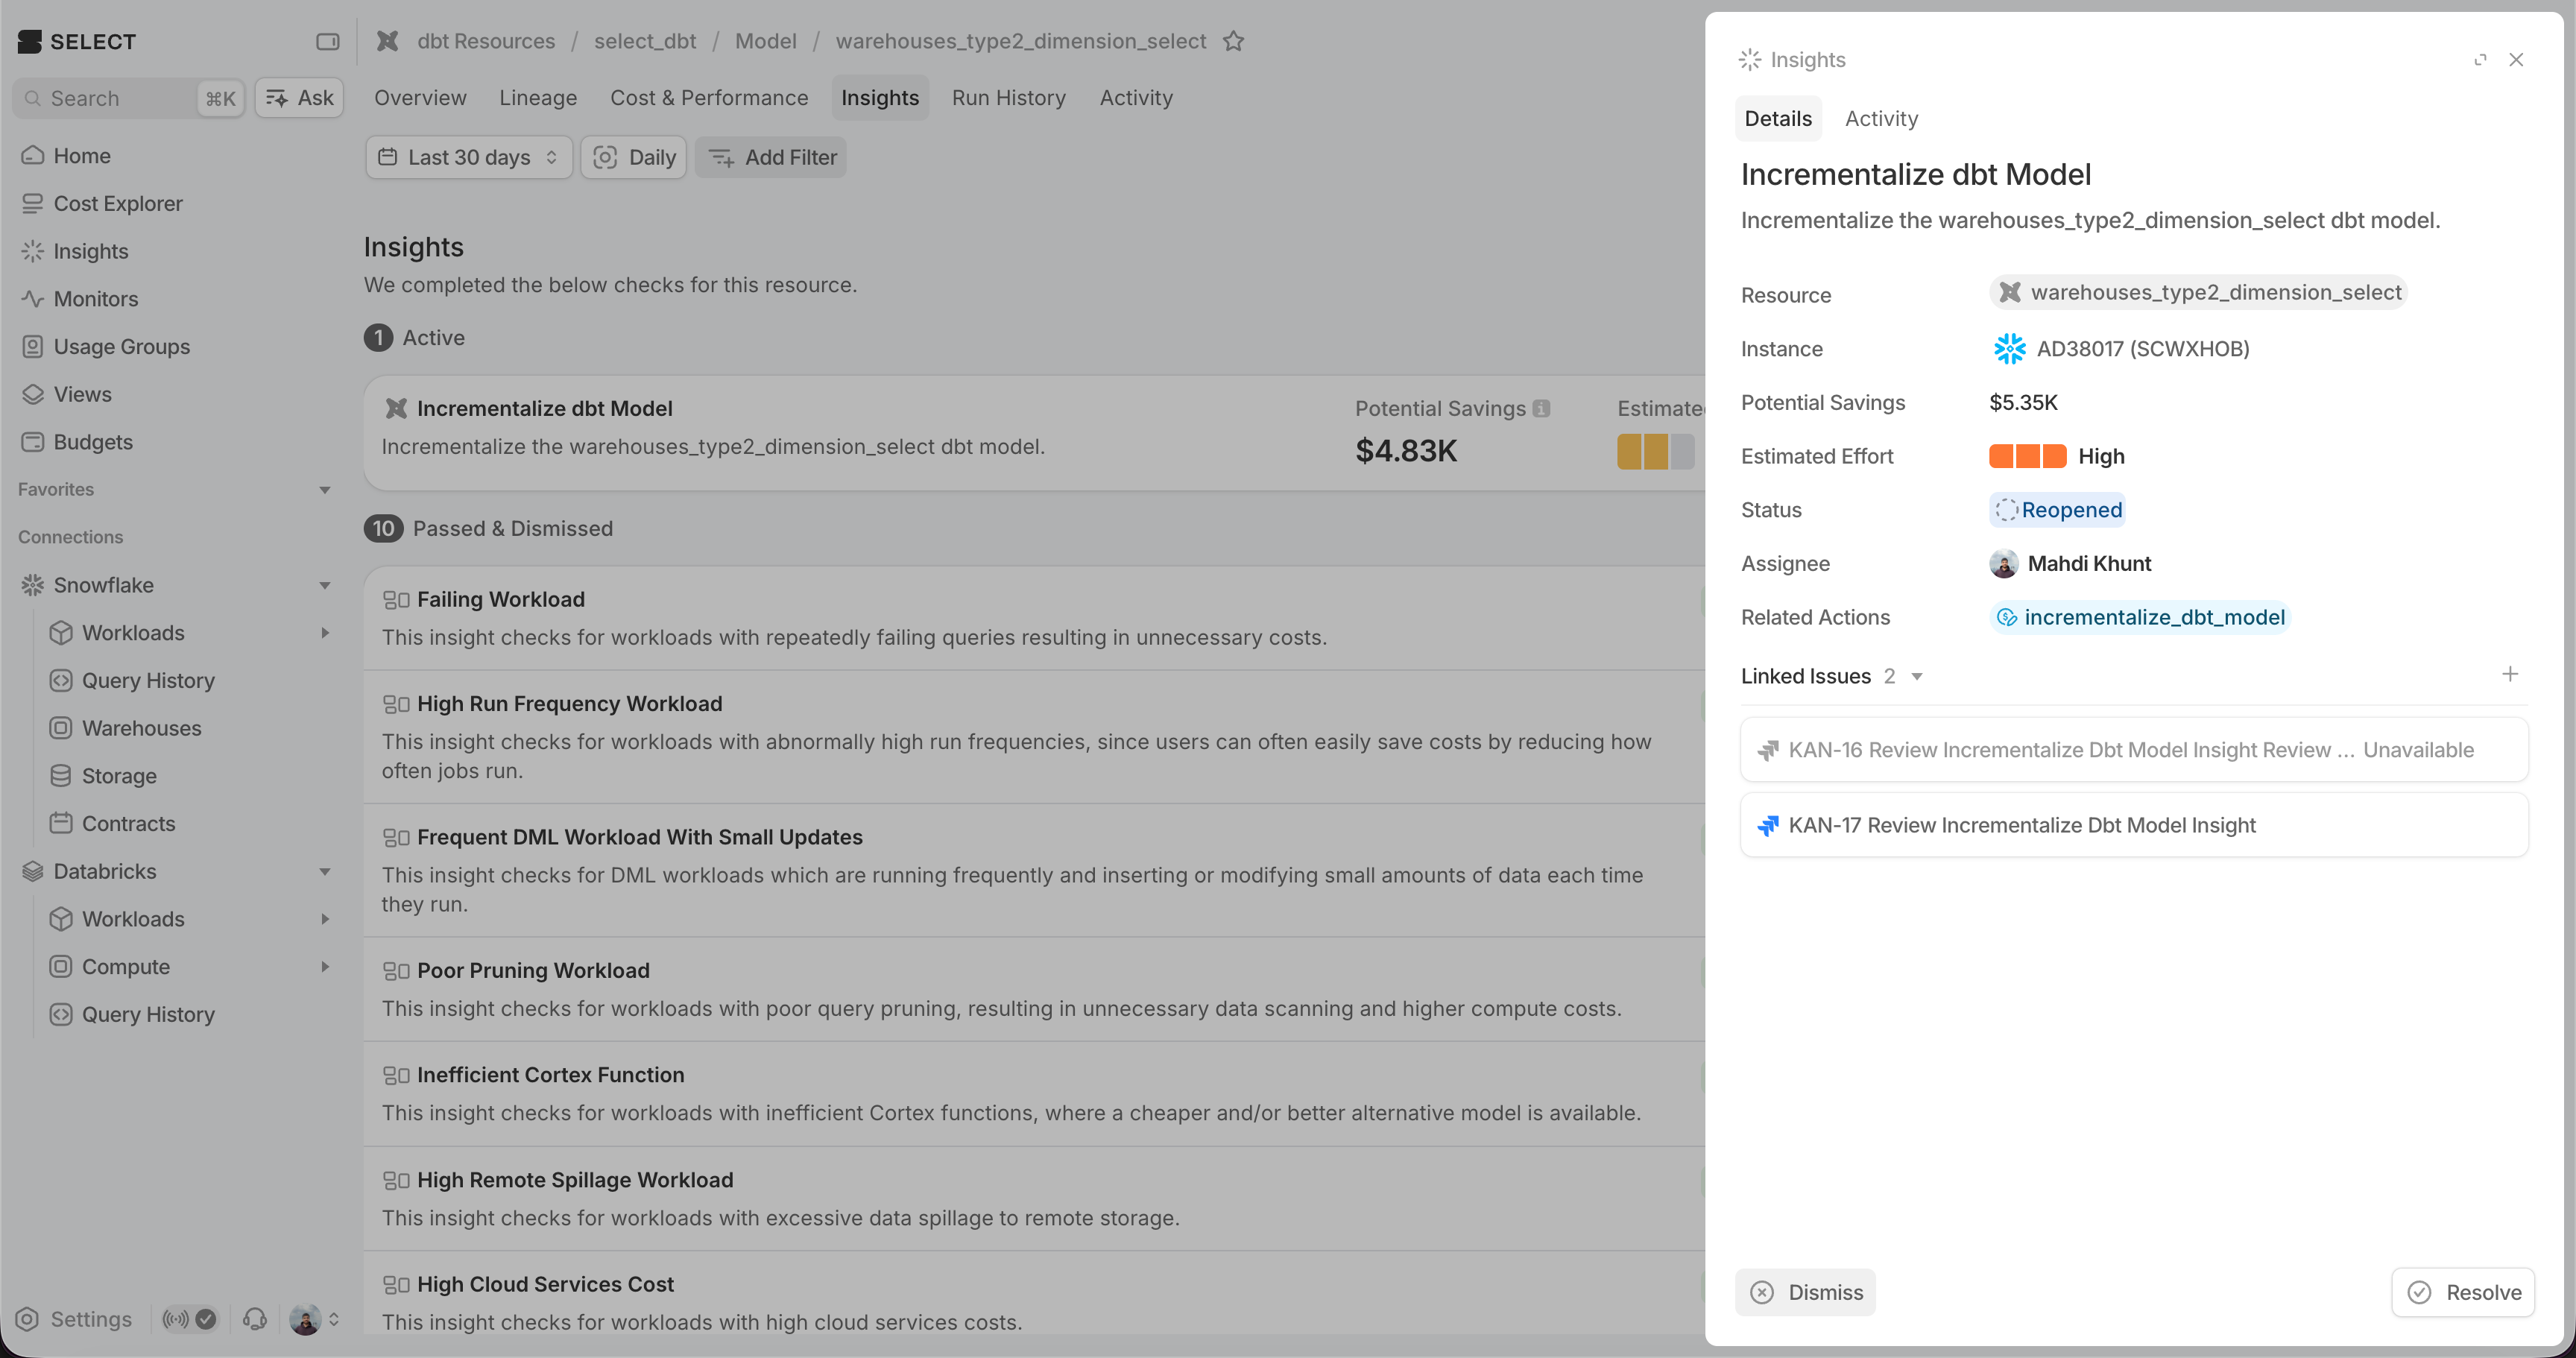Click the Resolve button
Screen dimensions: 2576x1358
(x=2463, y=1292)
